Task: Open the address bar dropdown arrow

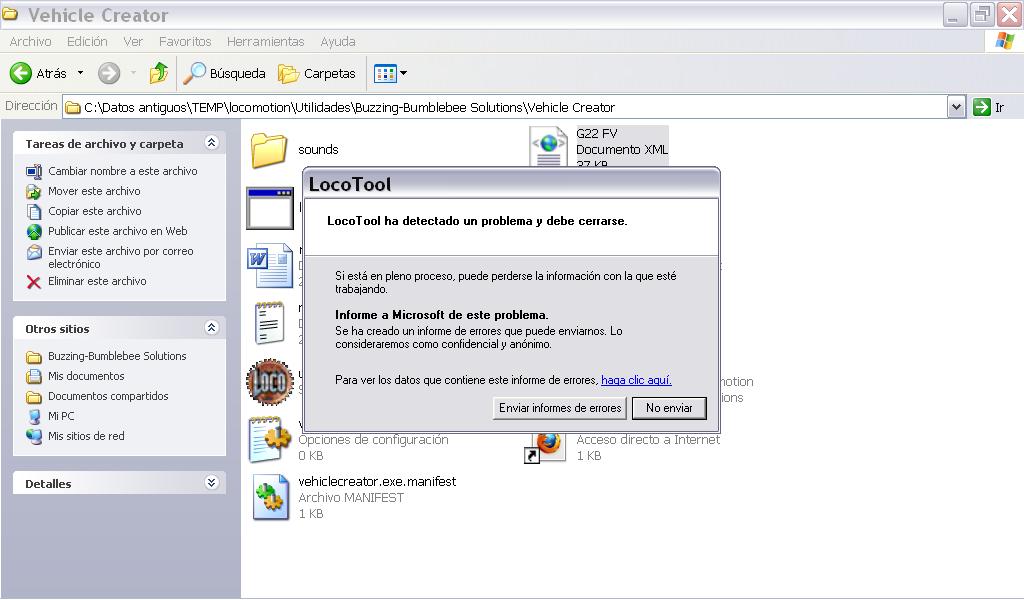Action: [956, 107]
